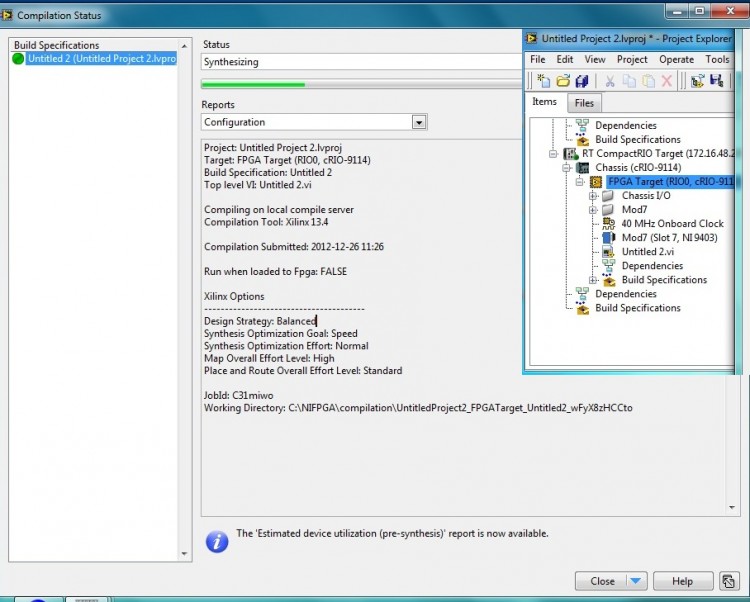Open the File menu in Project Explorer
This screenshot has height=602, width=750.
[538, 59]
